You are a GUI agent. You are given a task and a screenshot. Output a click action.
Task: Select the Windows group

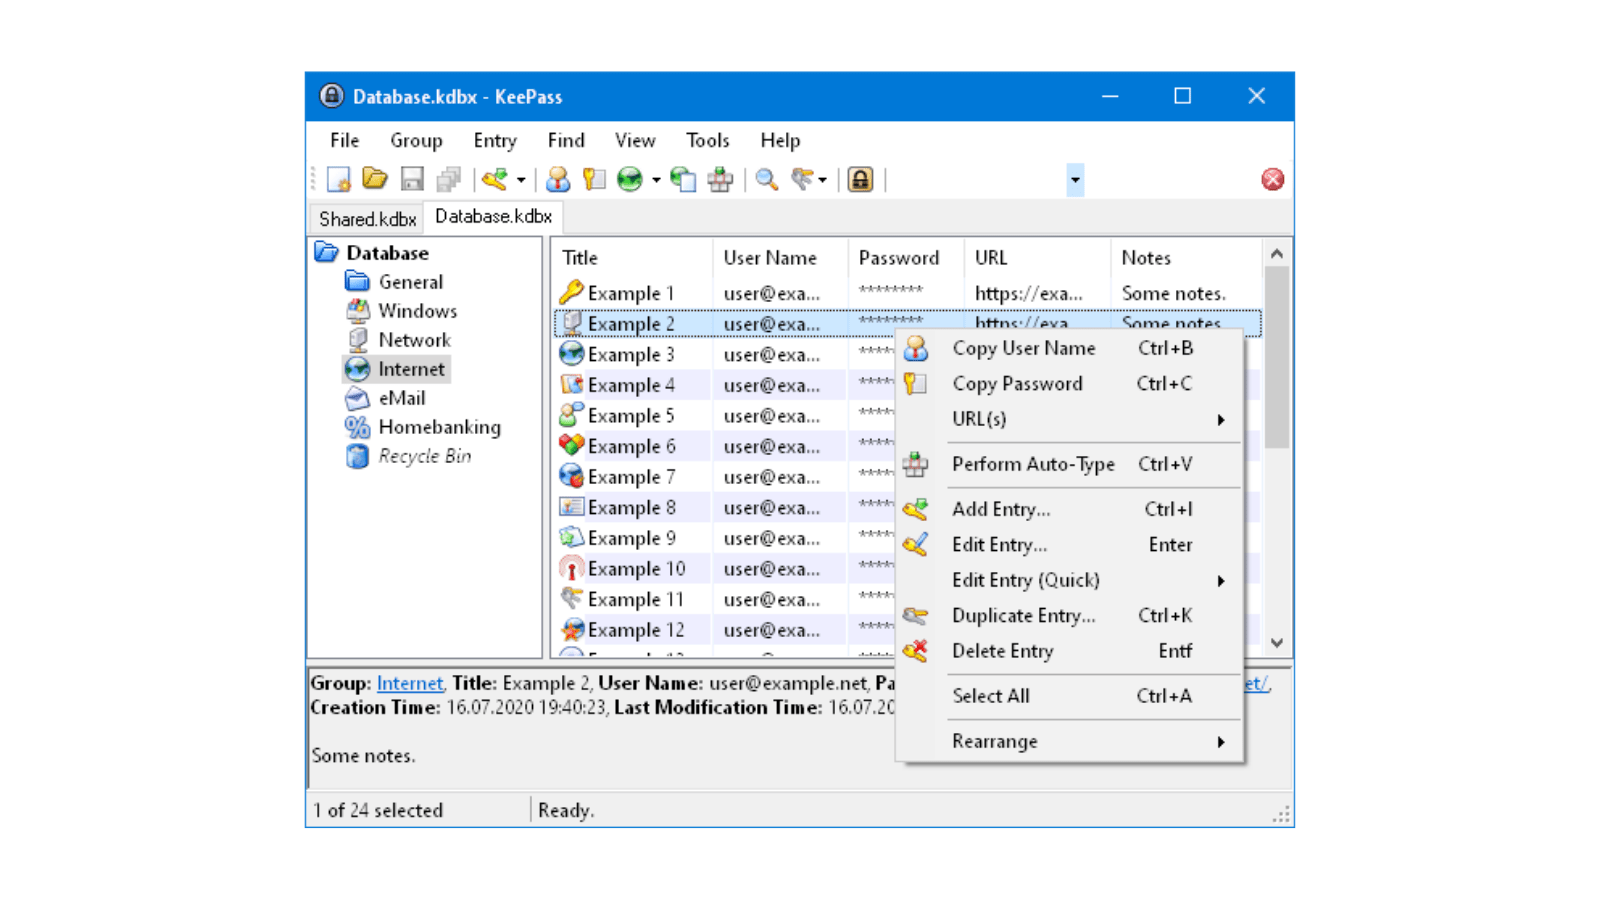tap(417, 311)
